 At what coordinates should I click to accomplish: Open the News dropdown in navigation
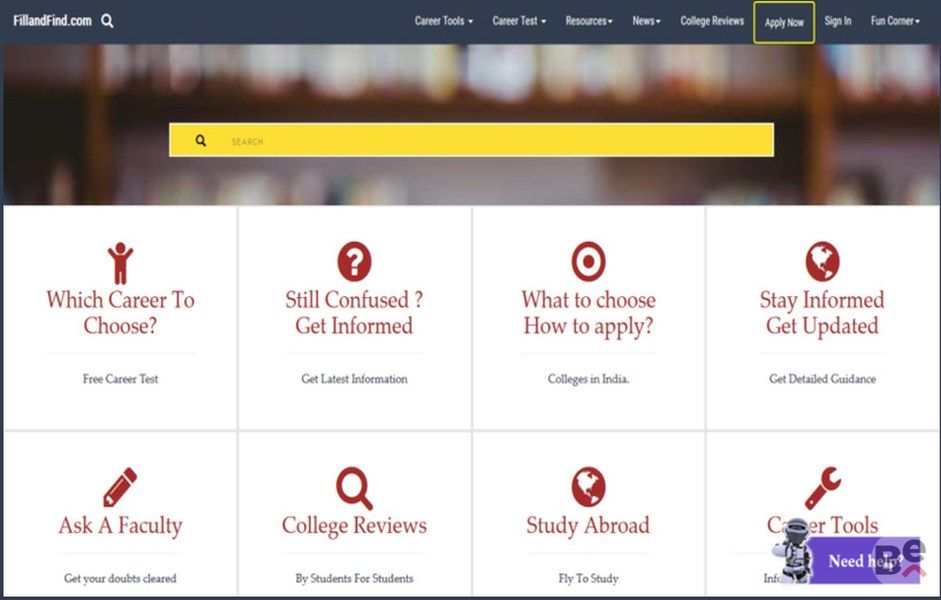(x=646, y=21)
